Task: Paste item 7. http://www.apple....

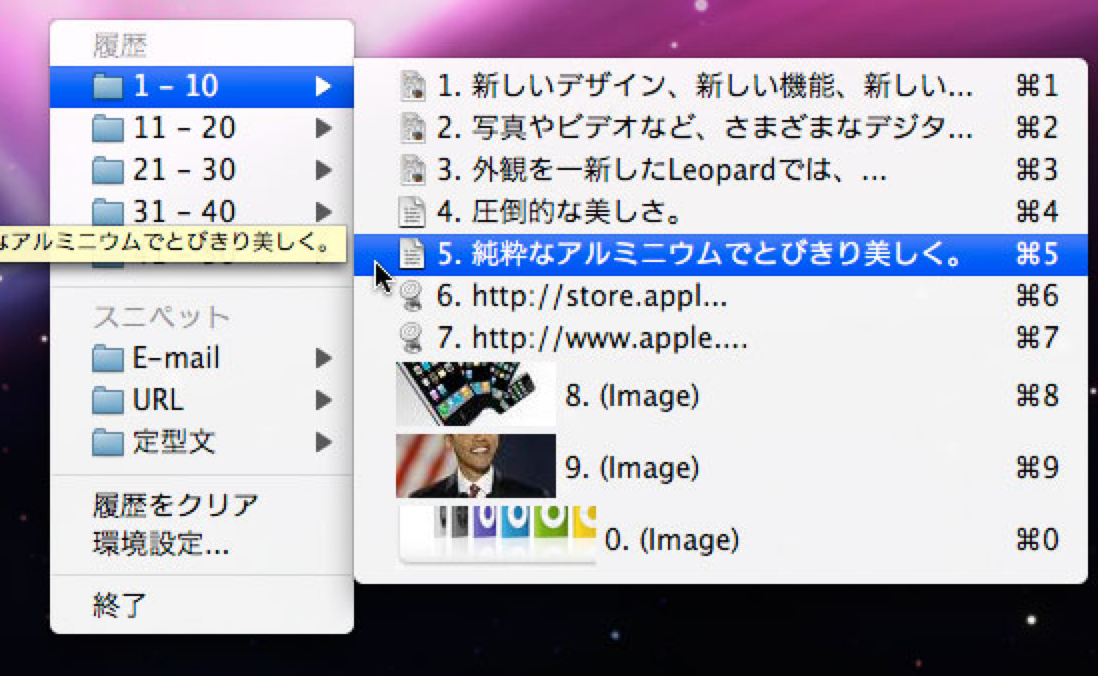Action: point(721,338)
